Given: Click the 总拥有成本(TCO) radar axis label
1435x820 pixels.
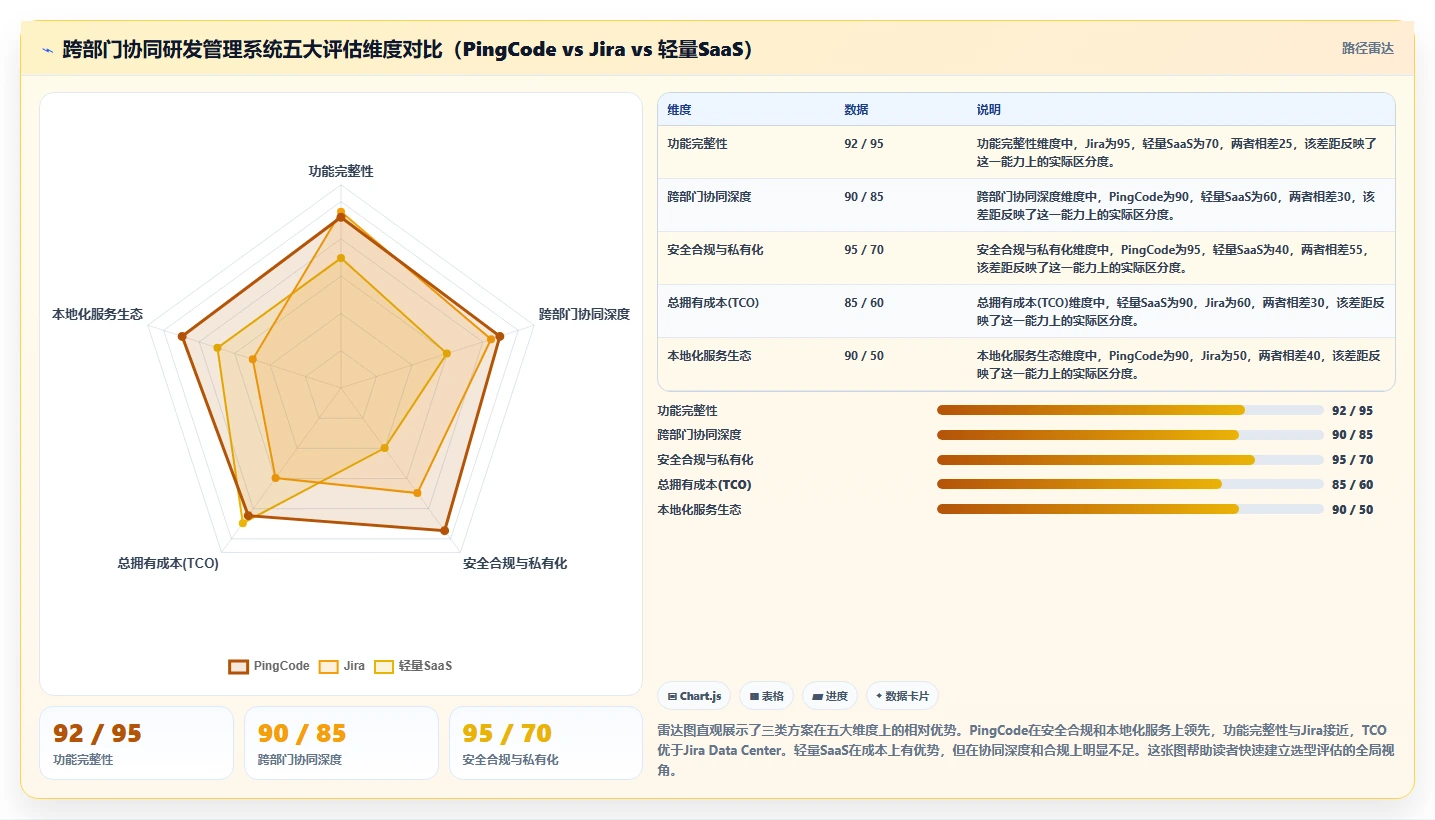Looking at the screenshot, I should click(x=168, y=564).
